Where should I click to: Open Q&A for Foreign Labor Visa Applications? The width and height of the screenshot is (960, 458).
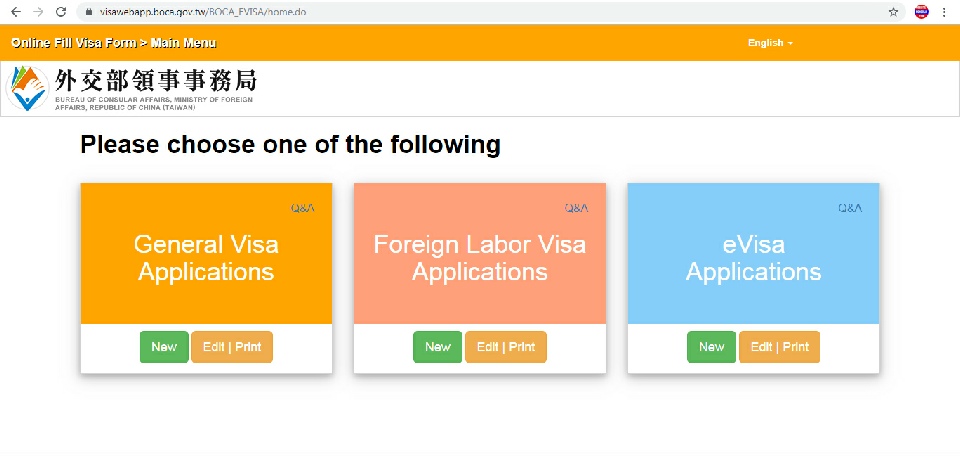pos(576,208)
